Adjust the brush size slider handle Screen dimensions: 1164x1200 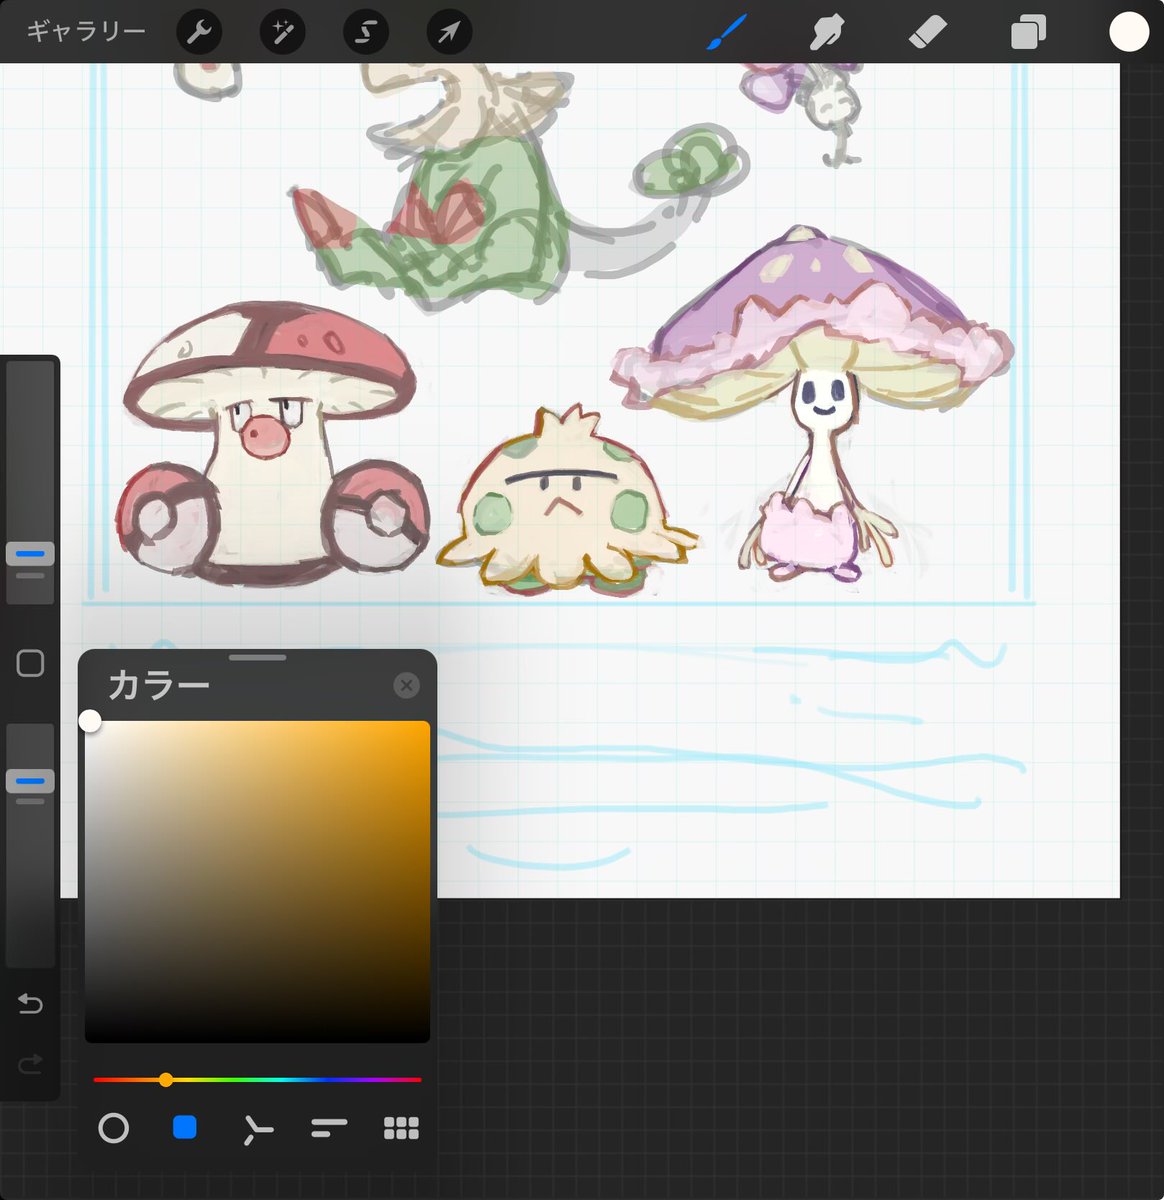tap(30, 553)
